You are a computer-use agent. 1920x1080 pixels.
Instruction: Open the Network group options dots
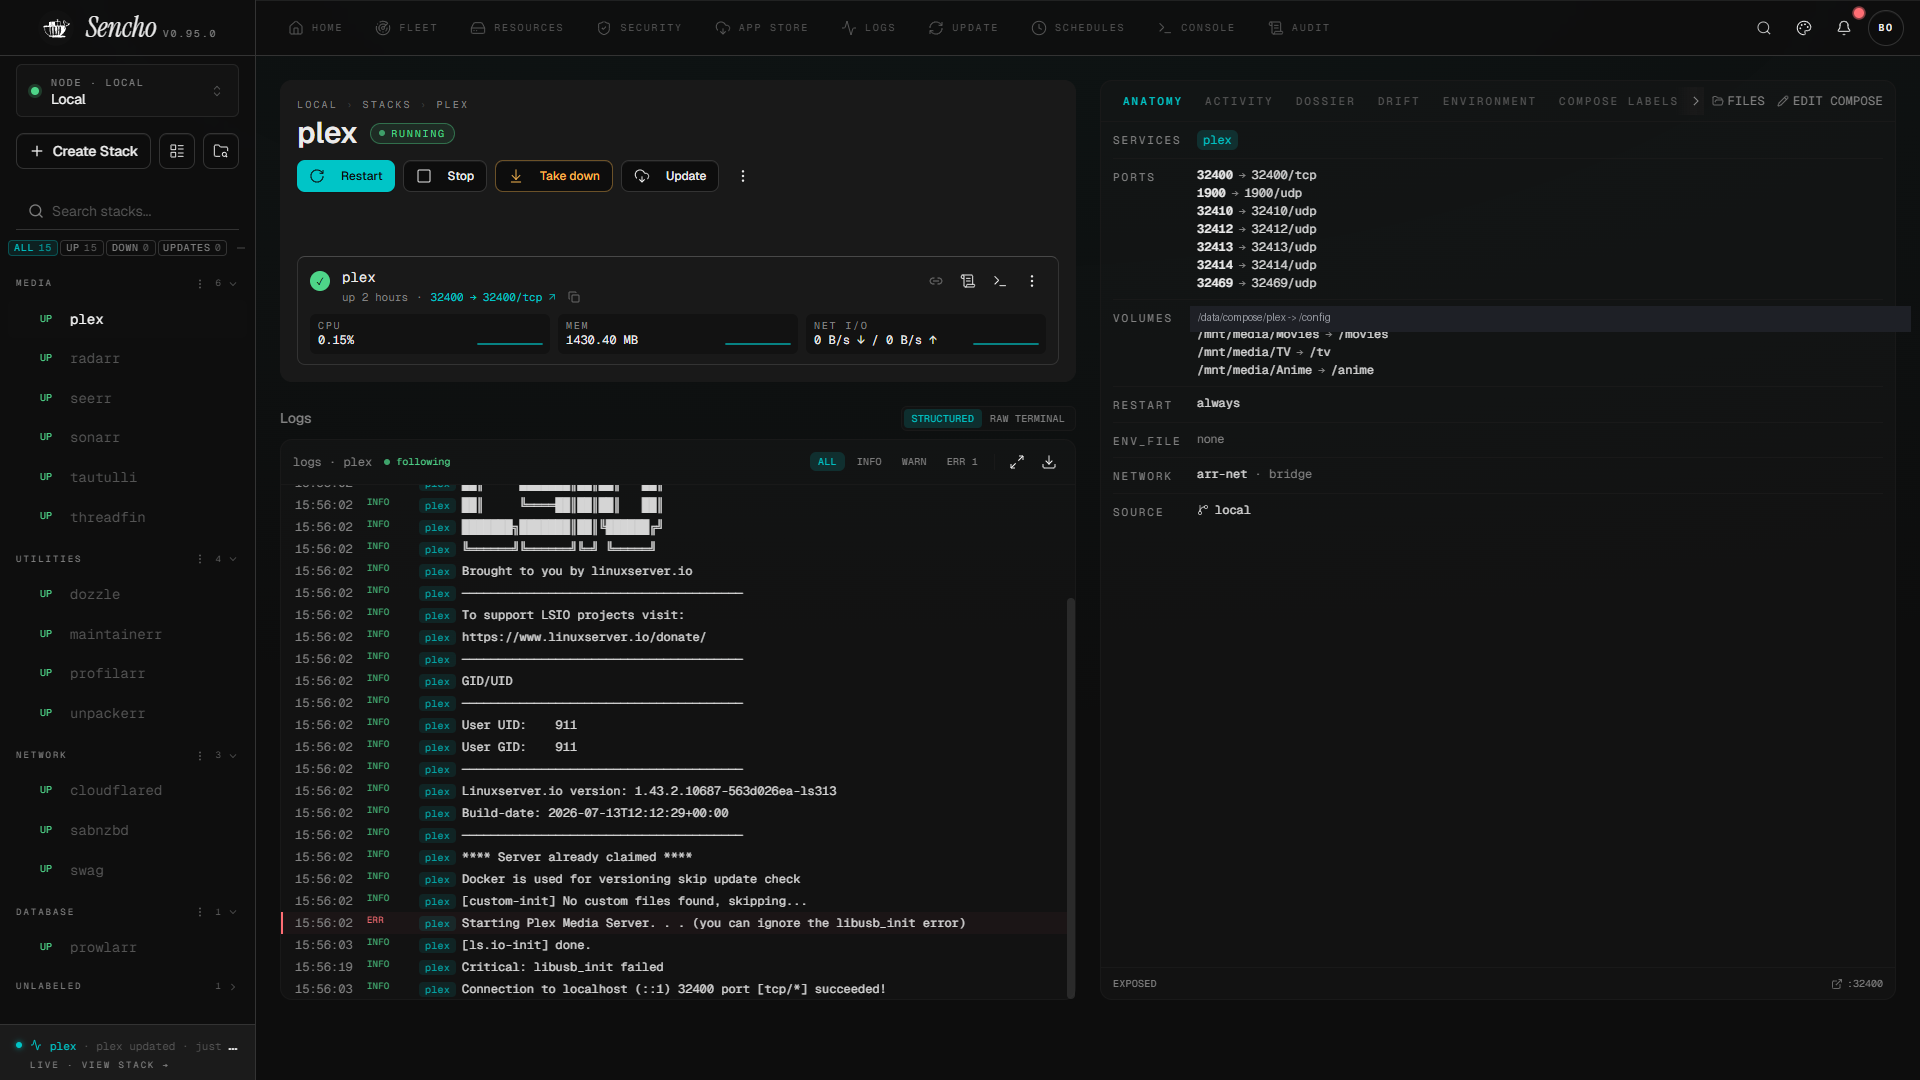(x=200, y=756)
